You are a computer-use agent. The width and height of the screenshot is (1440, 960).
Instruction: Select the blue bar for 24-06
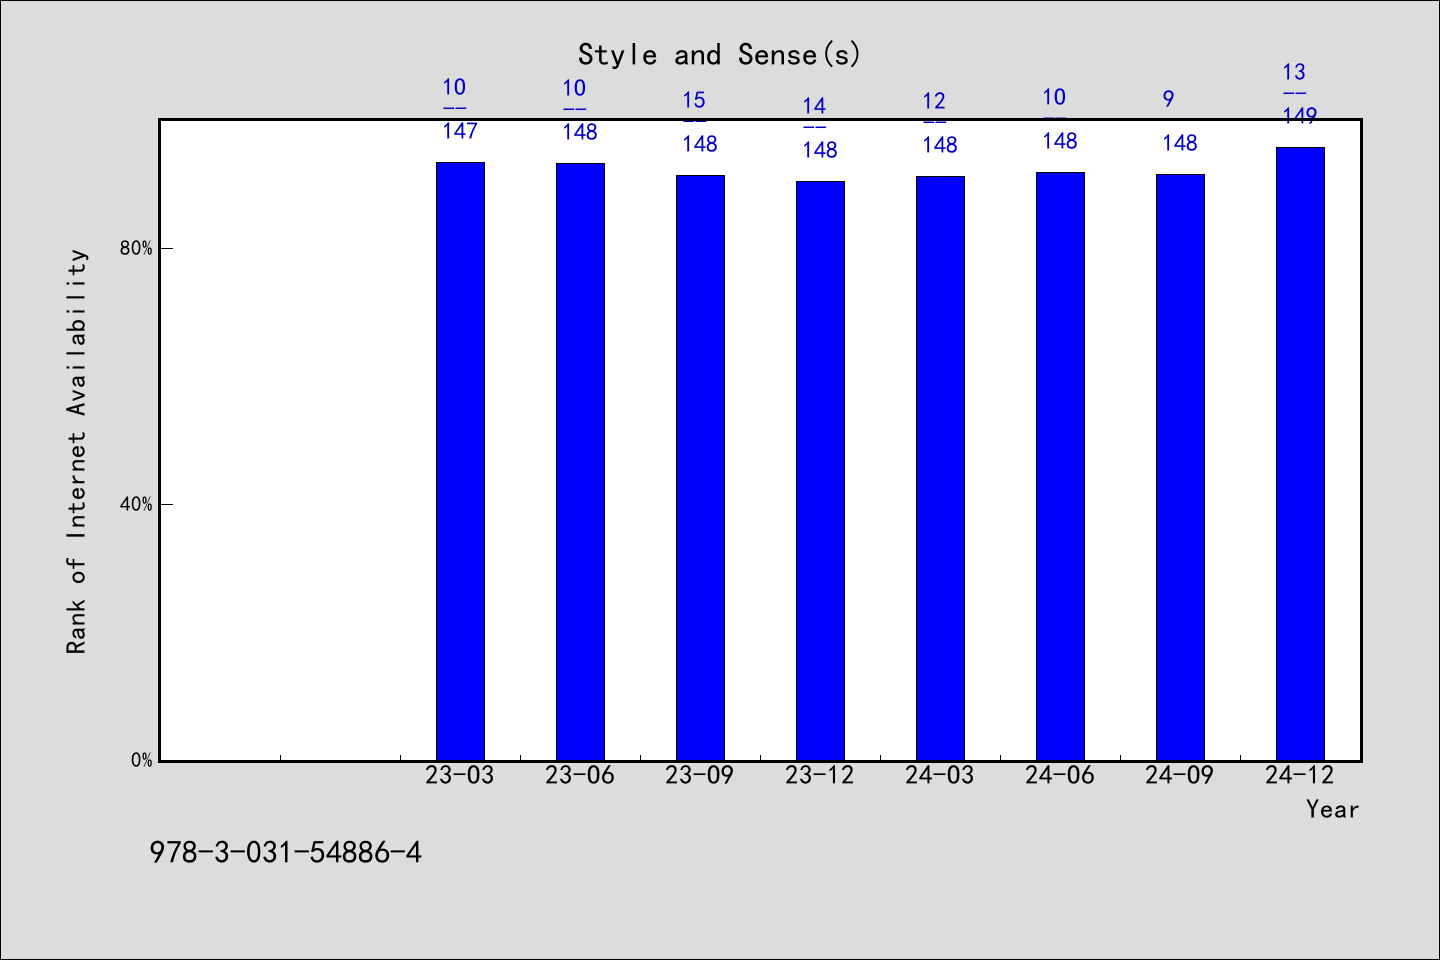tap(1060, 466)
